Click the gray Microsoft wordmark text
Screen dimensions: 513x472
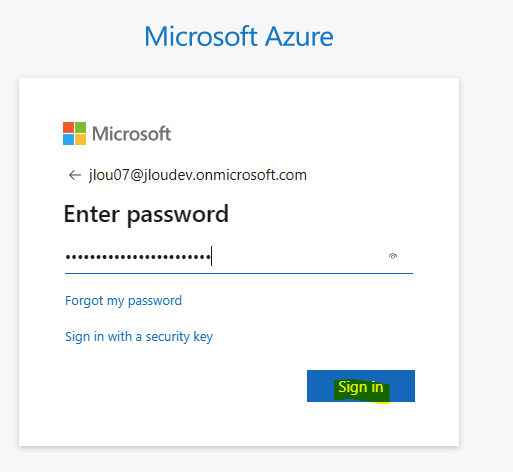(x=131, y=134)
